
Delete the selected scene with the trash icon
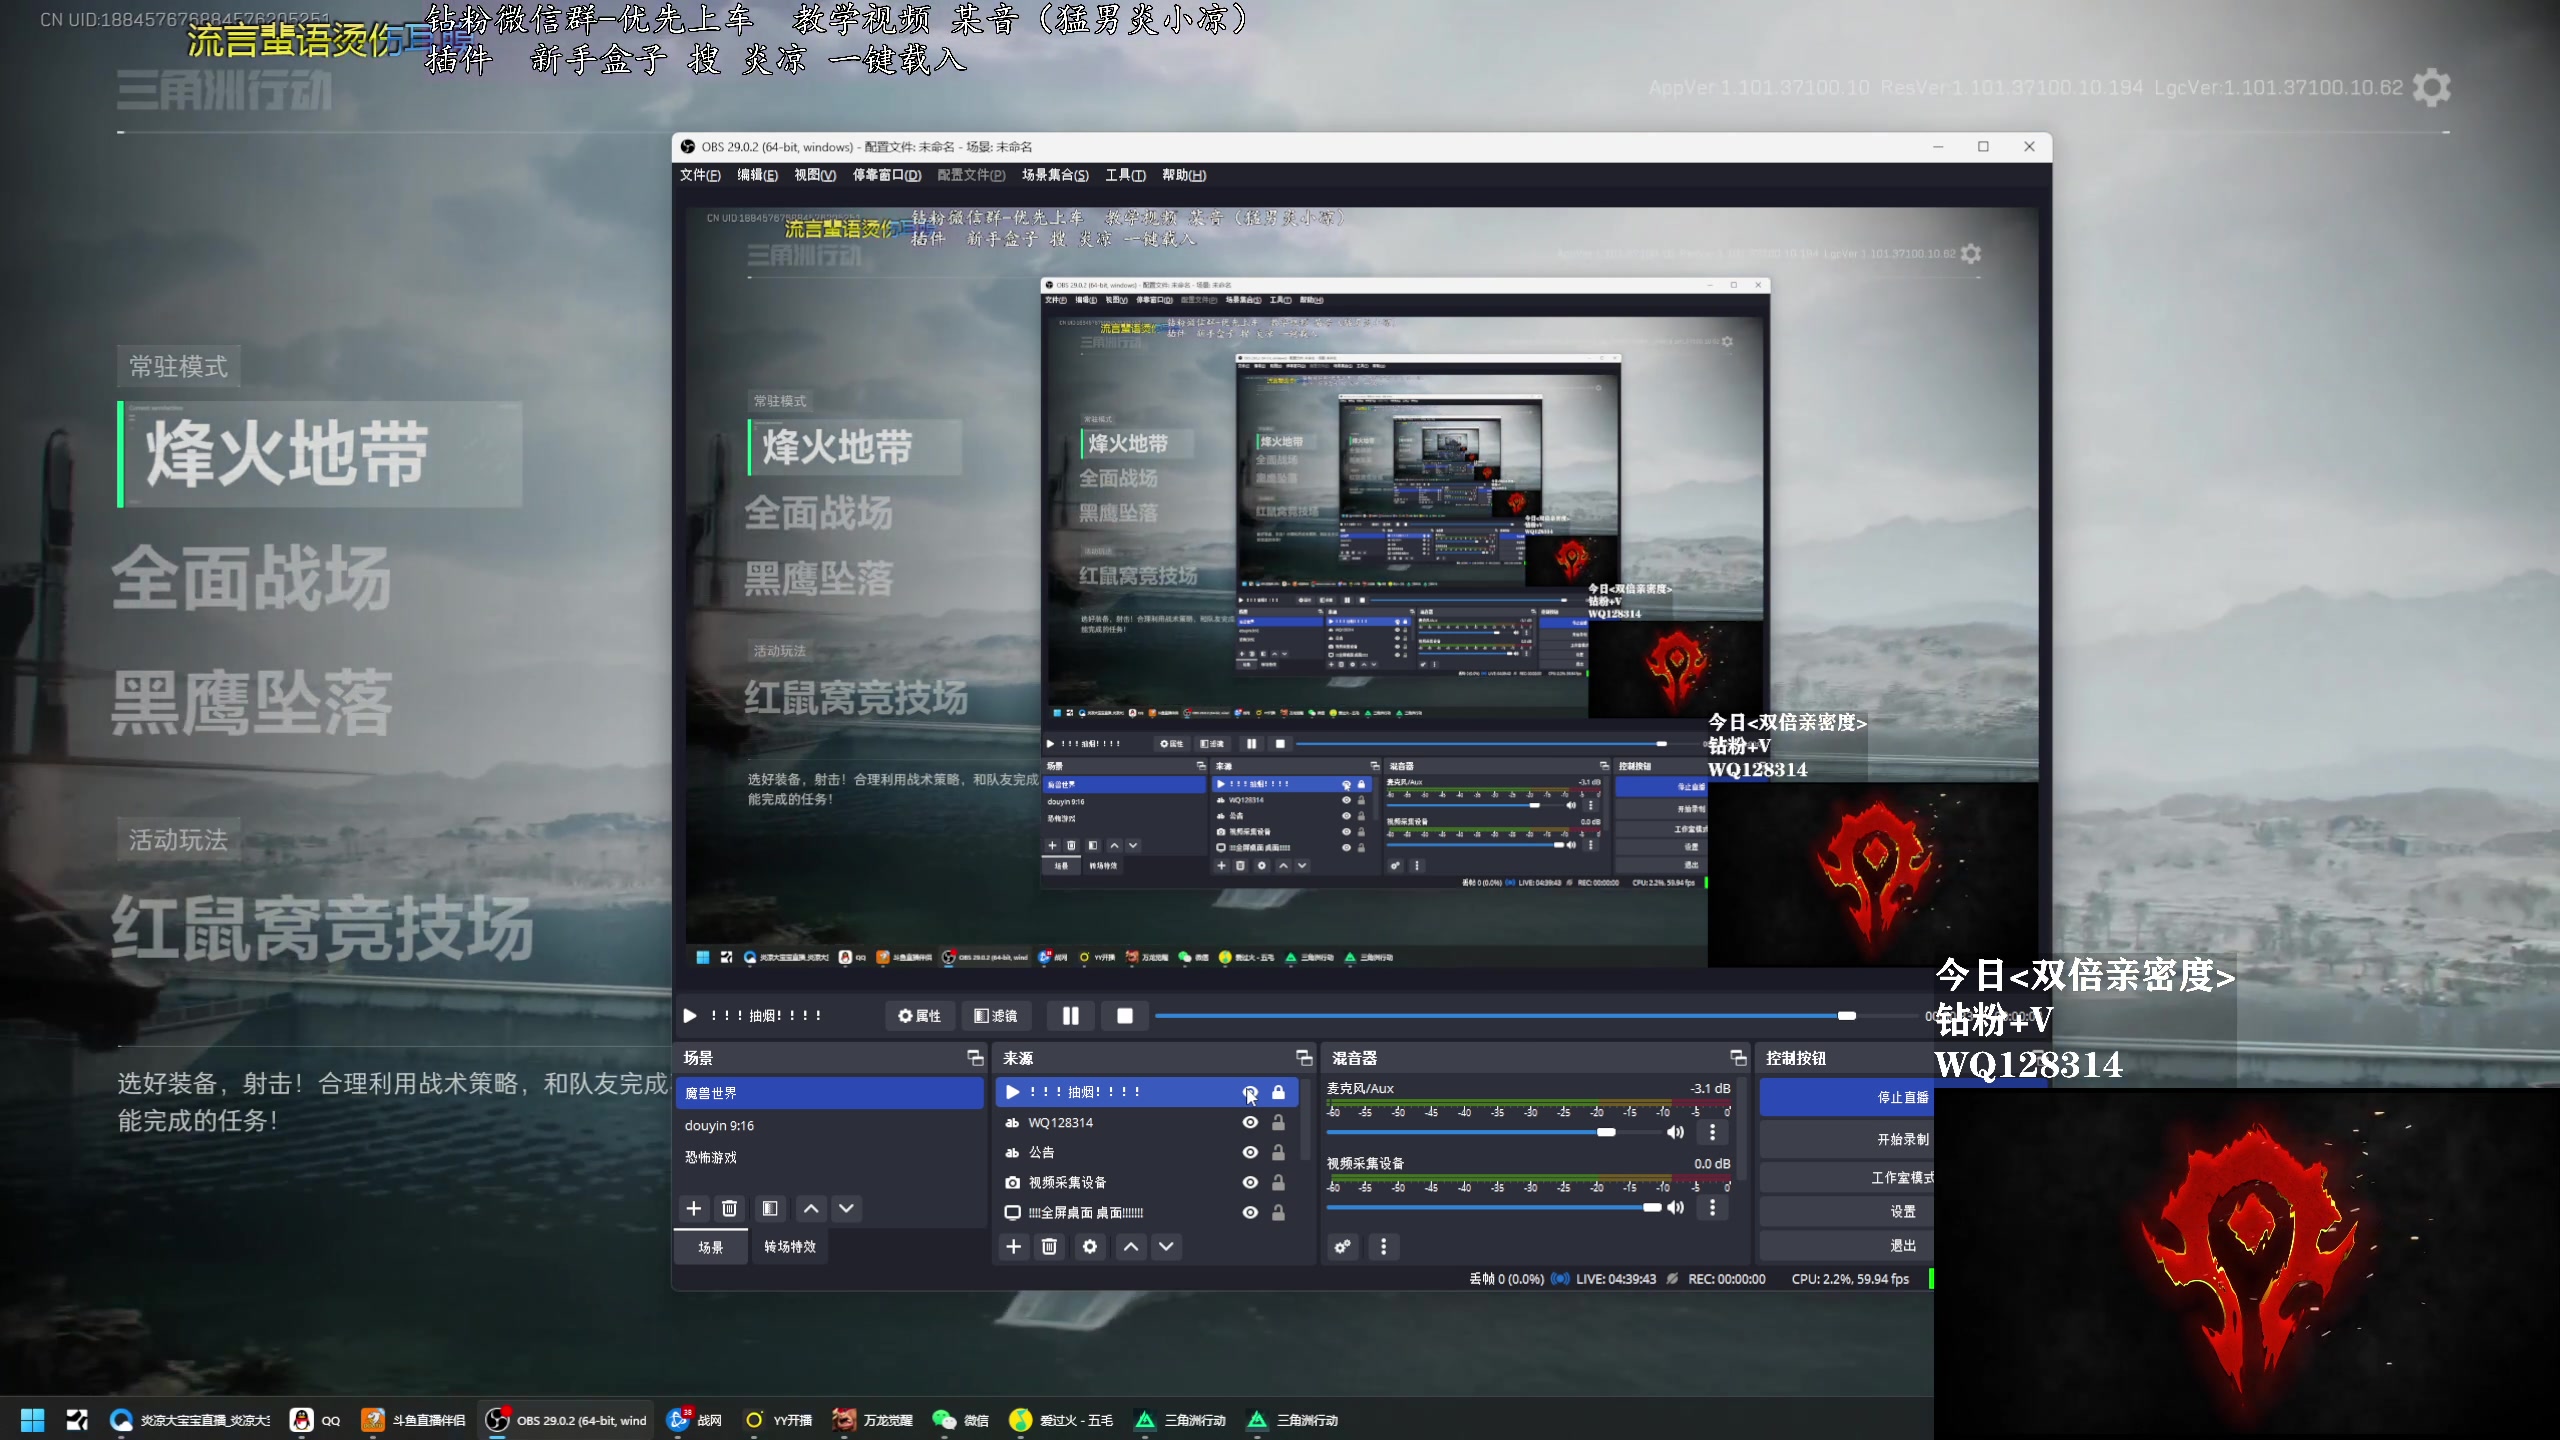coord(730,1208)
